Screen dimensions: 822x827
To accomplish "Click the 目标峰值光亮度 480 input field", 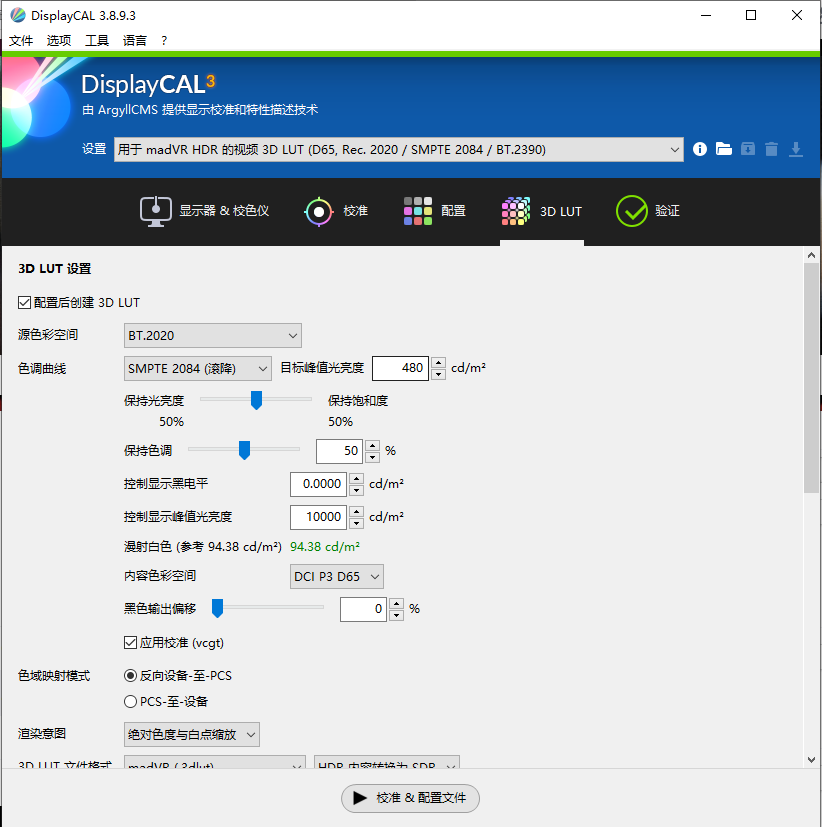I will [400, 368].
